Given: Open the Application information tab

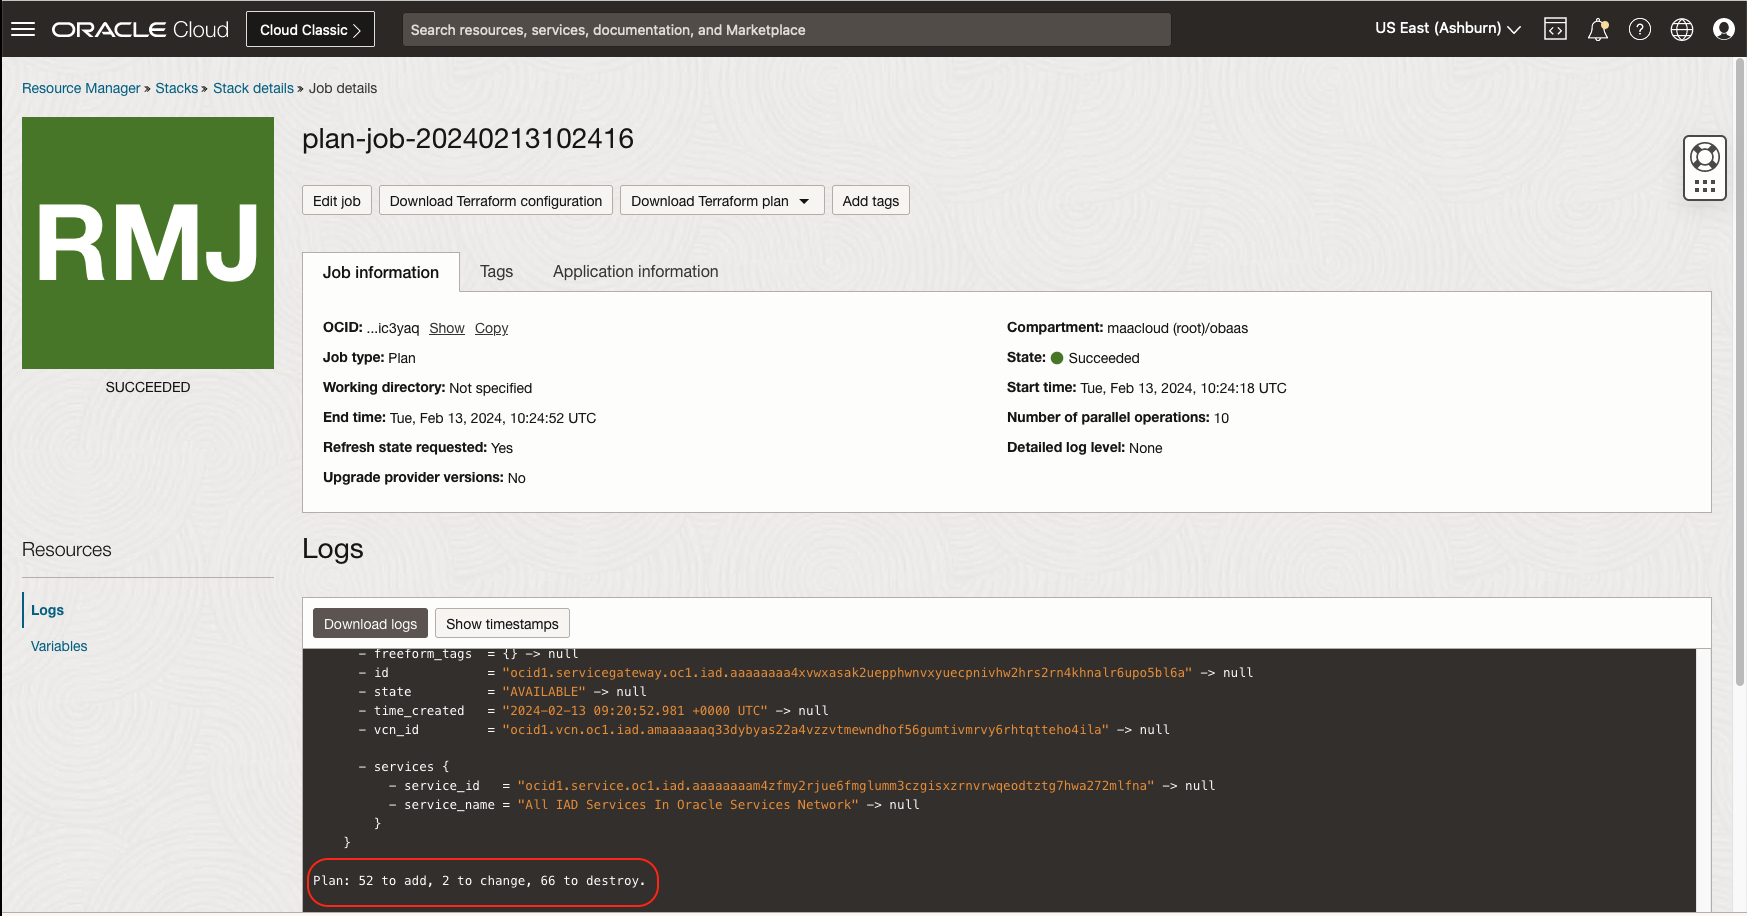Looking at the screenshot, I should 635,272.
